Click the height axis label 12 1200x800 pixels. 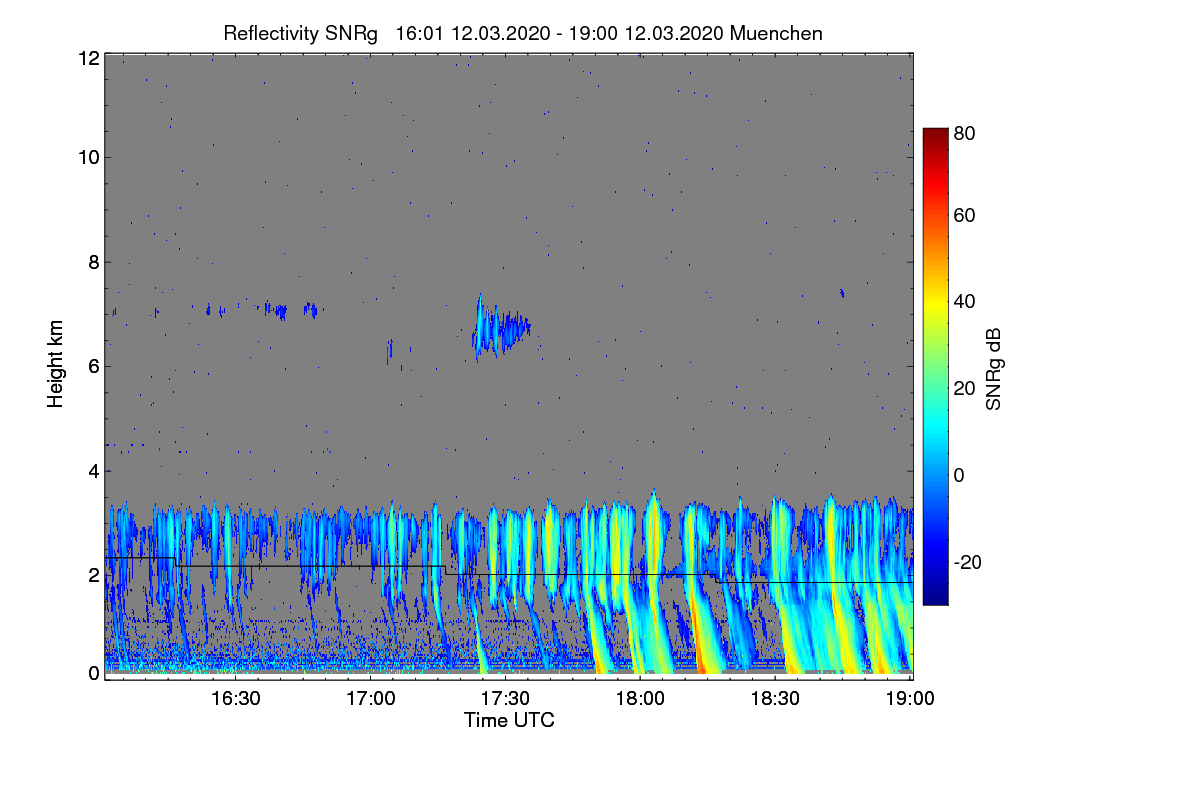pos(88,58)
